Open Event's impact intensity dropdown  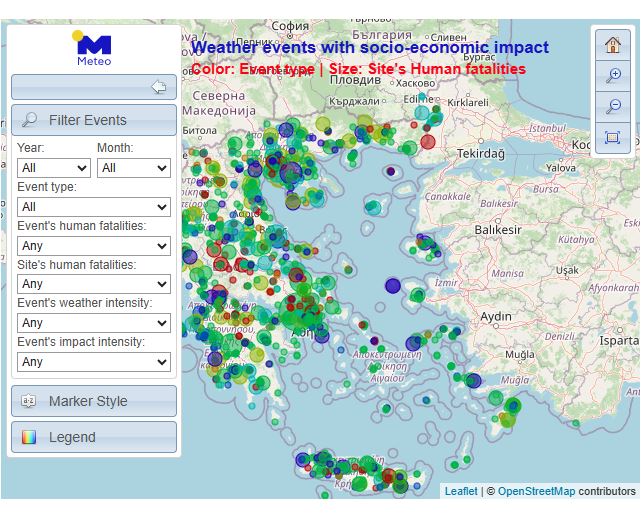pyautogui.click(x=94, y=362)
